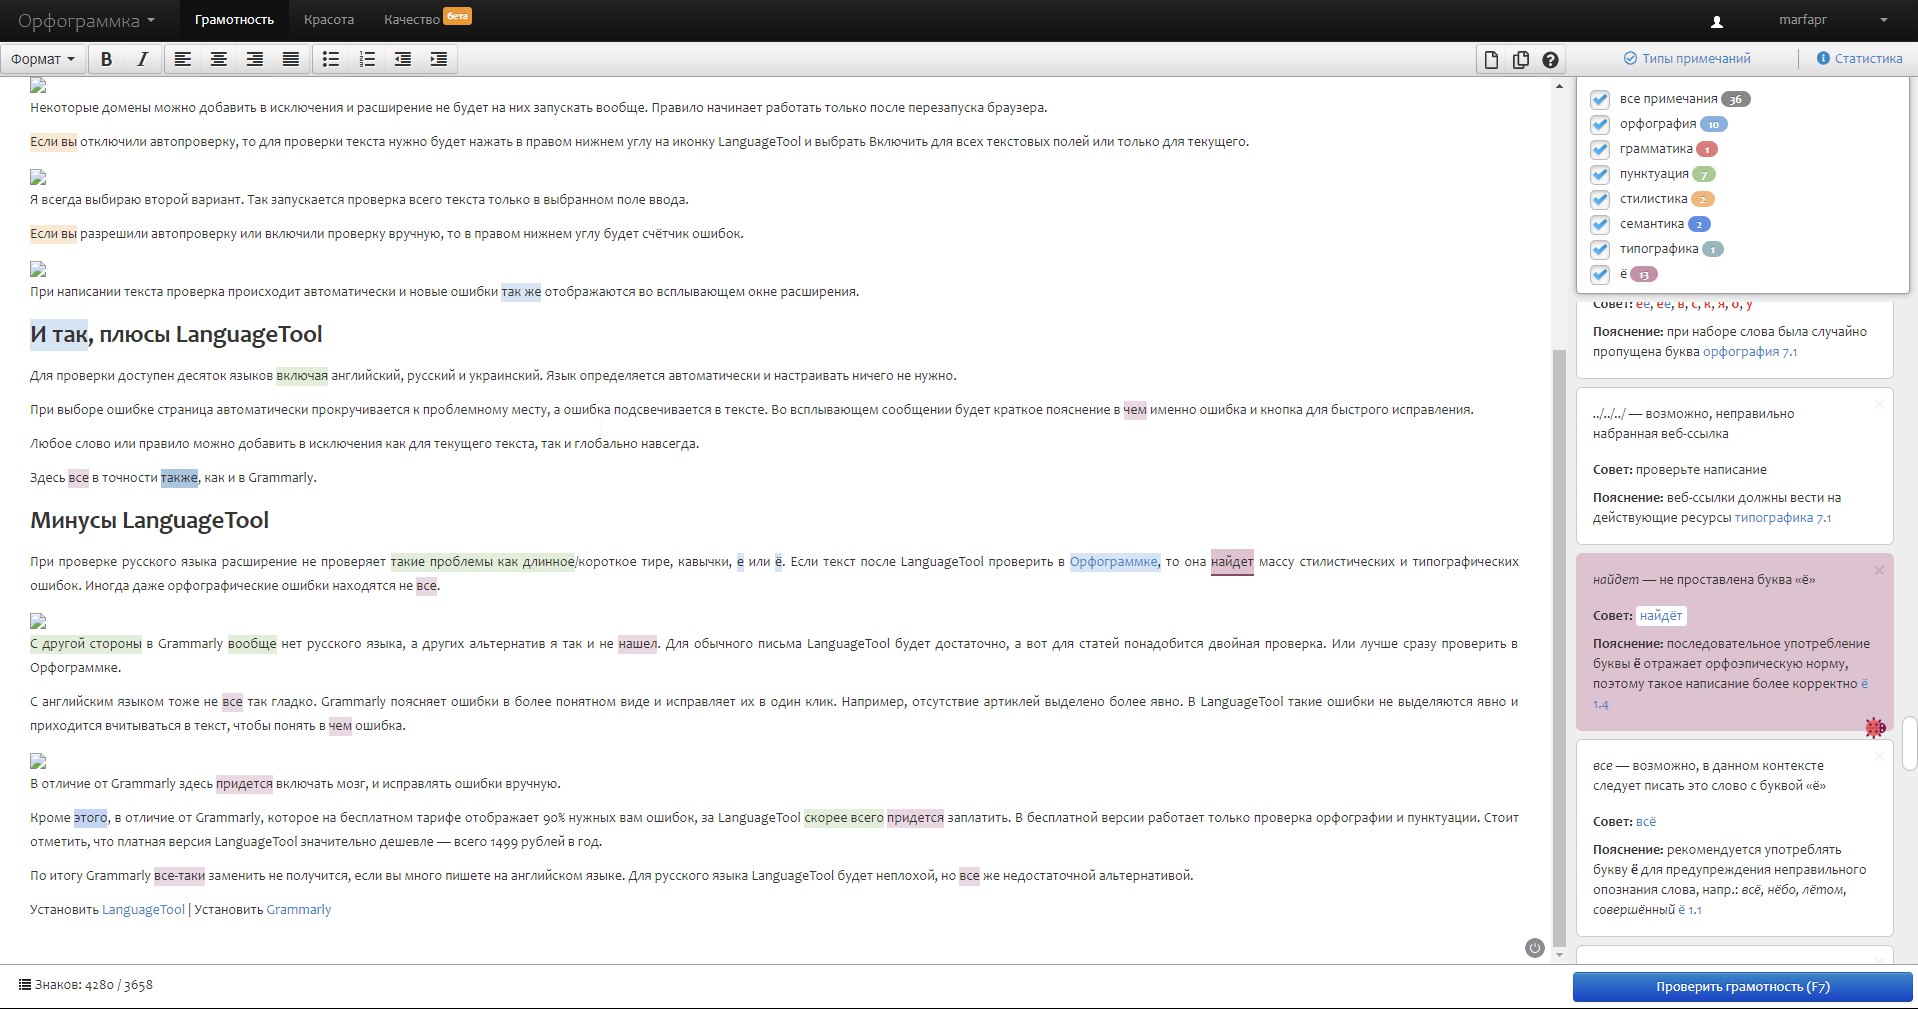Insert a numbered list
This screenshot has width=1918, height=1009.
tap(367, 59)
